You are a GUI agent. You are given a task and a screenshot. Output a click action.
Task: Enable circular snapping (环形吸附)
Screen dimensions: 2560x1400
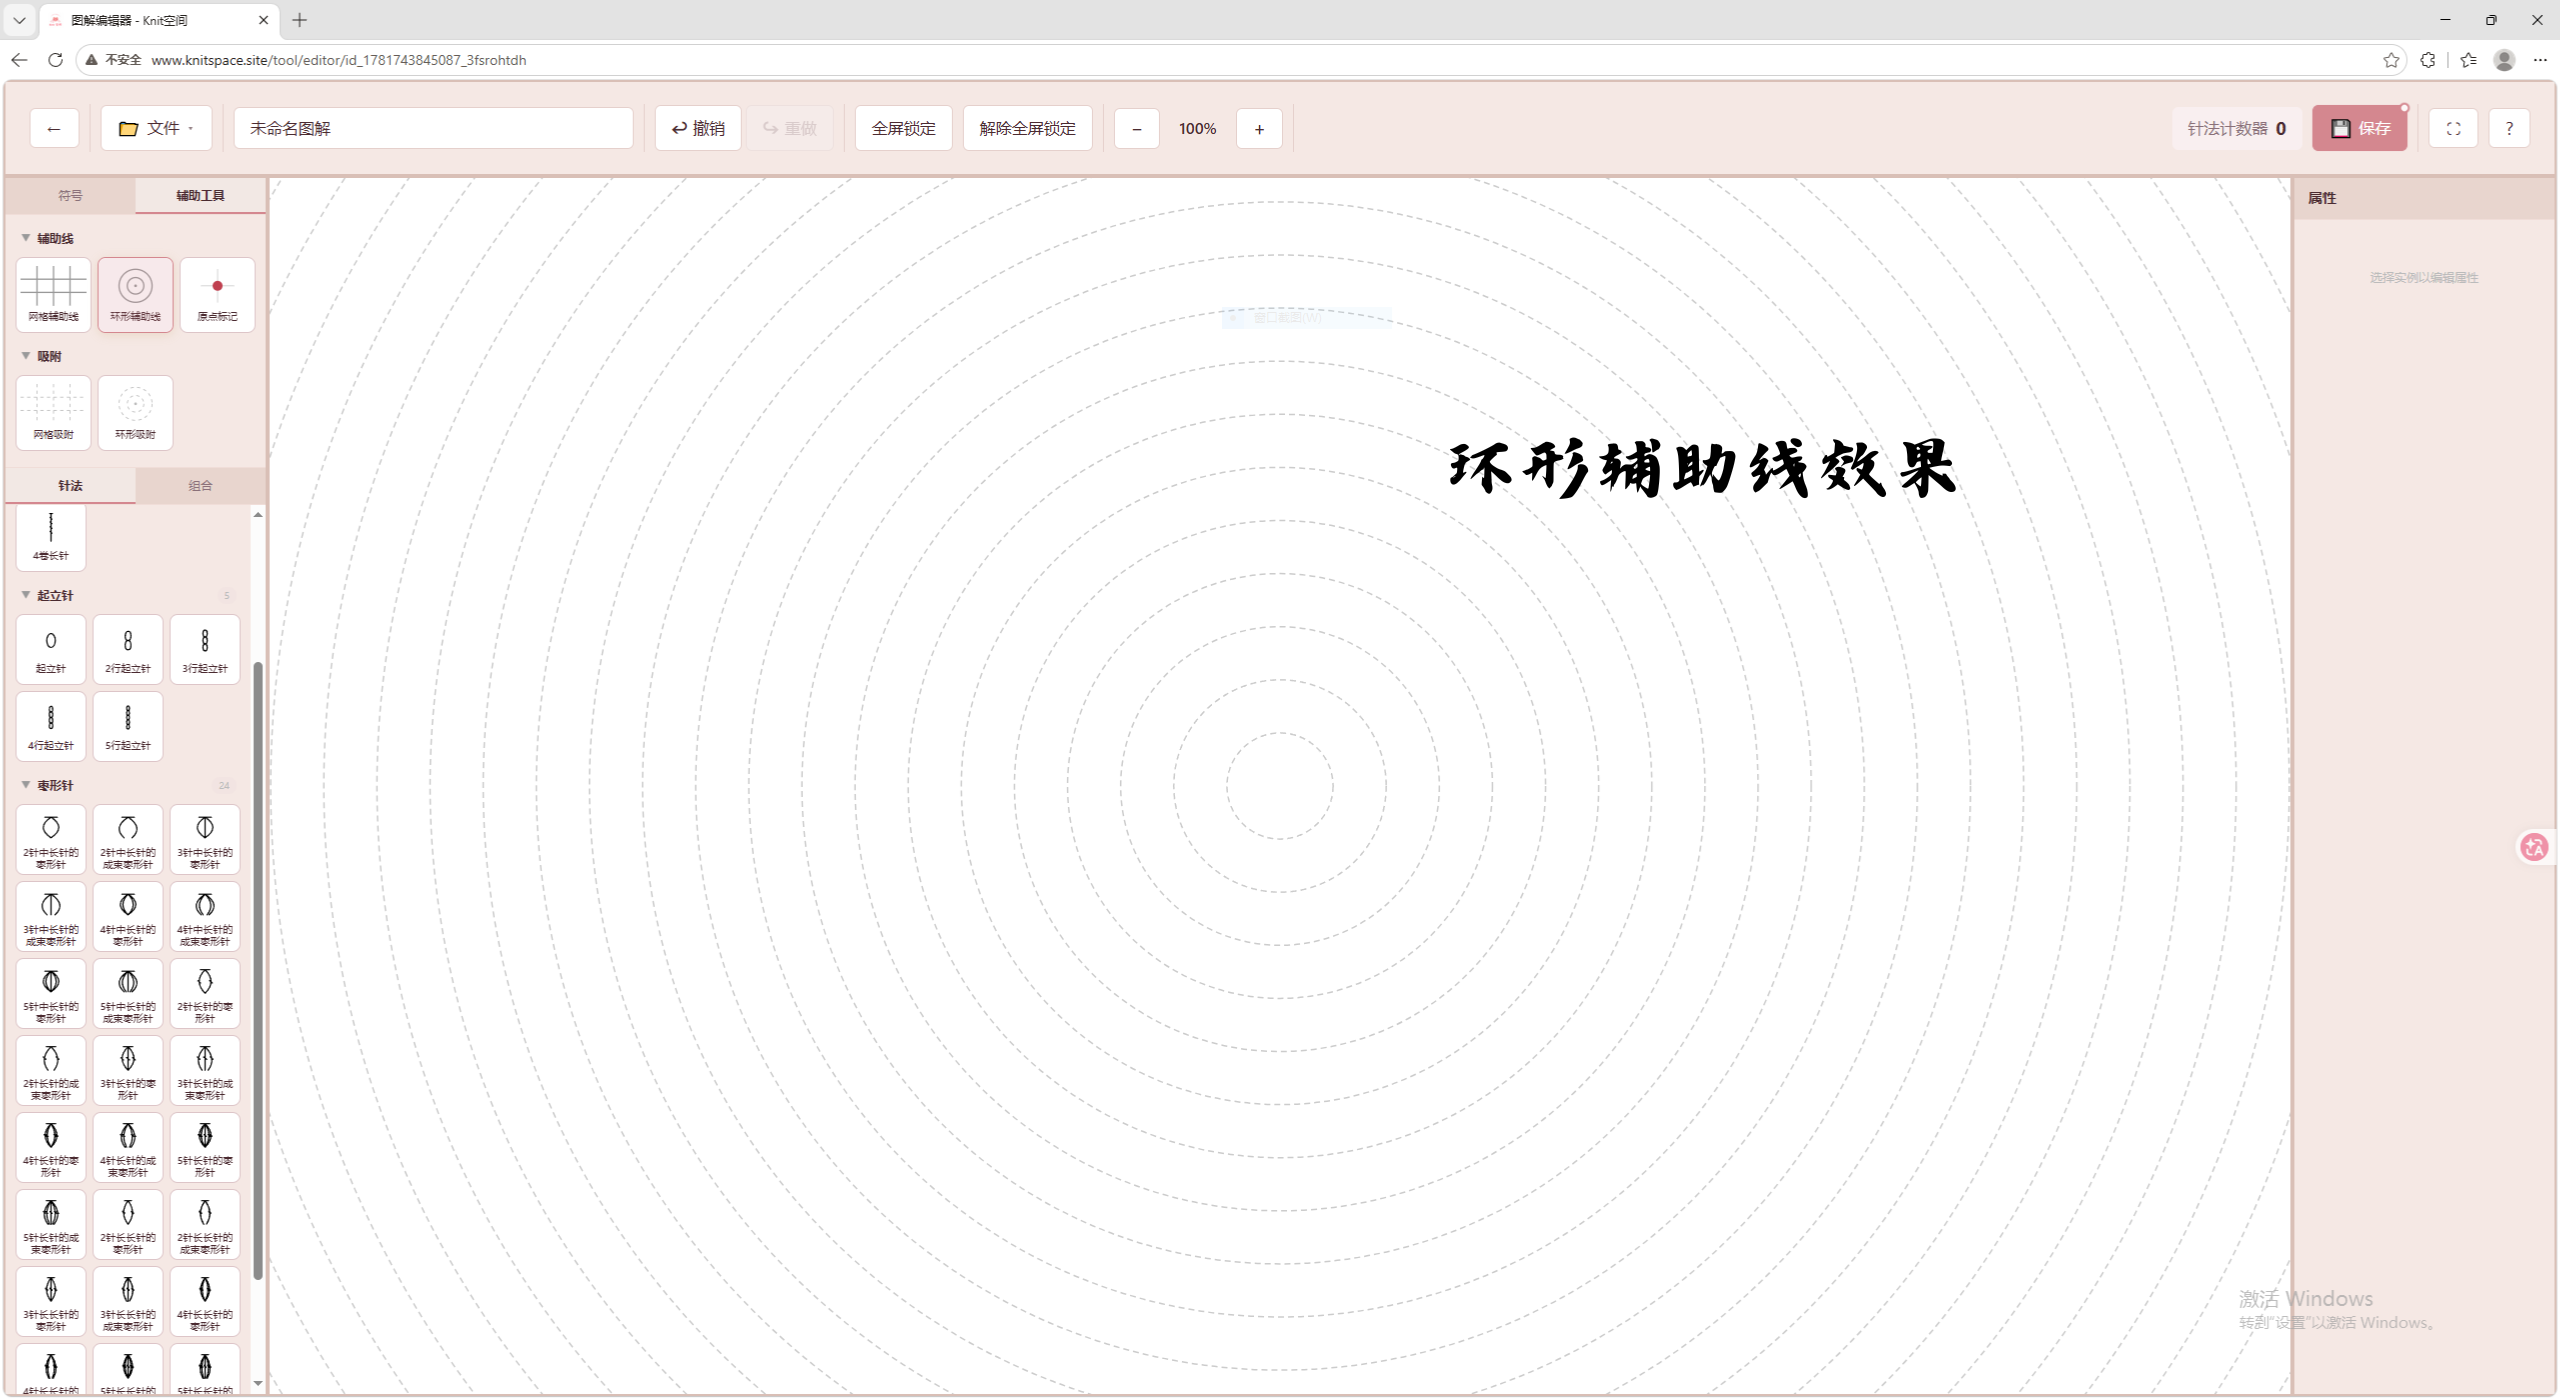tap(135, 412)
